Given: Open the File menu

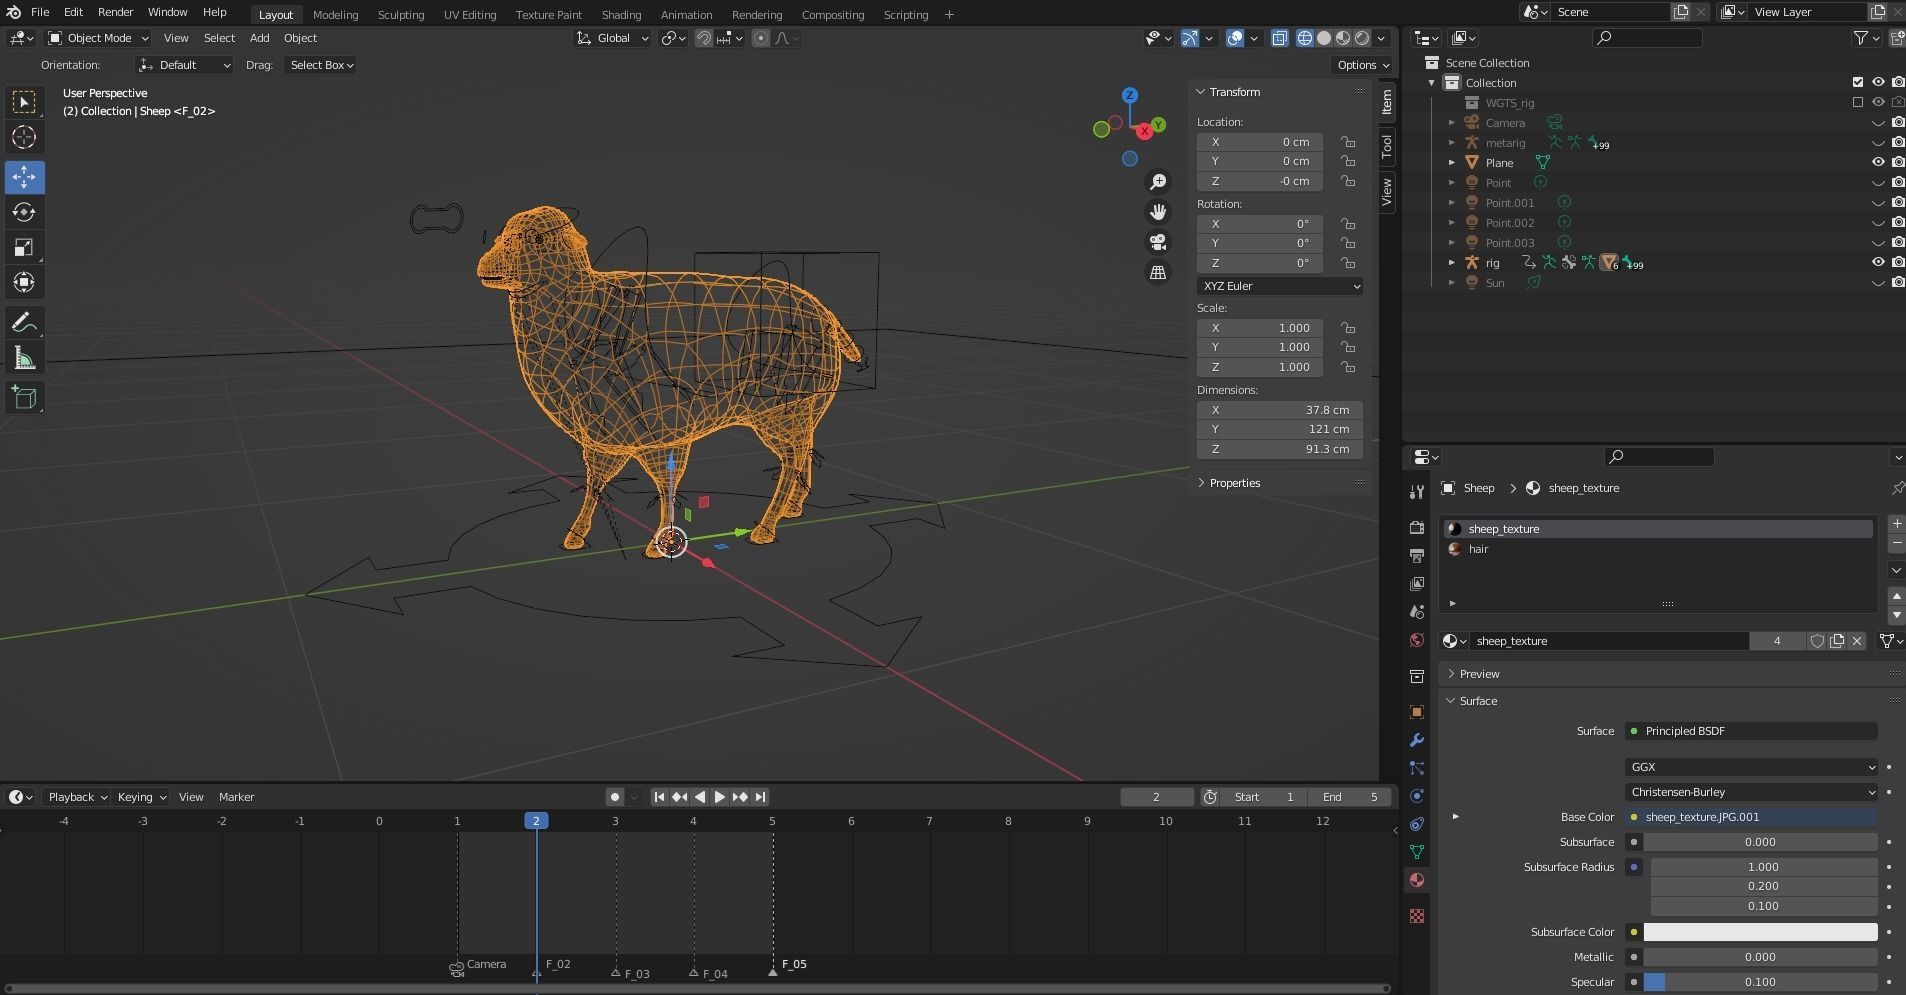Looking at the screenshot, I should pos(40,12).
